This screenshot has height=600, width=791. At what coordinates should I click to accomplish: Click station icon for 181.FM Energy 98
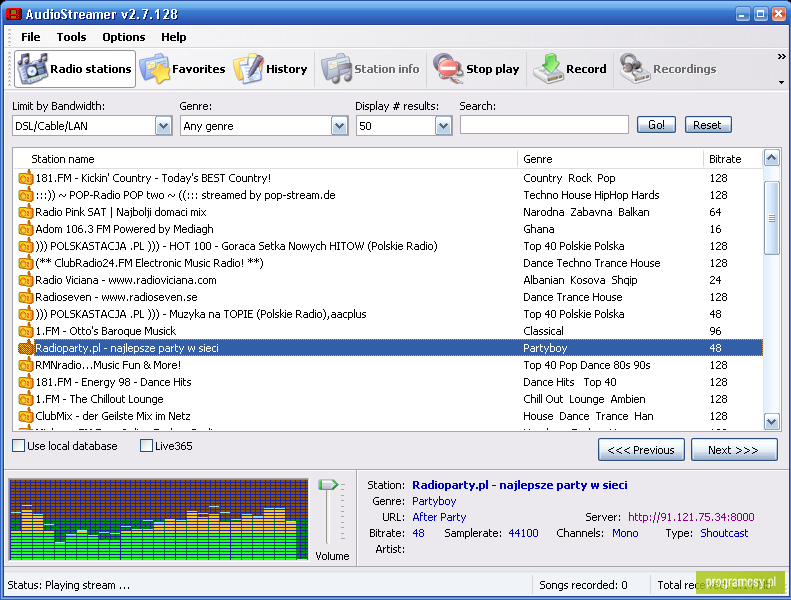[x=25, y=382]
